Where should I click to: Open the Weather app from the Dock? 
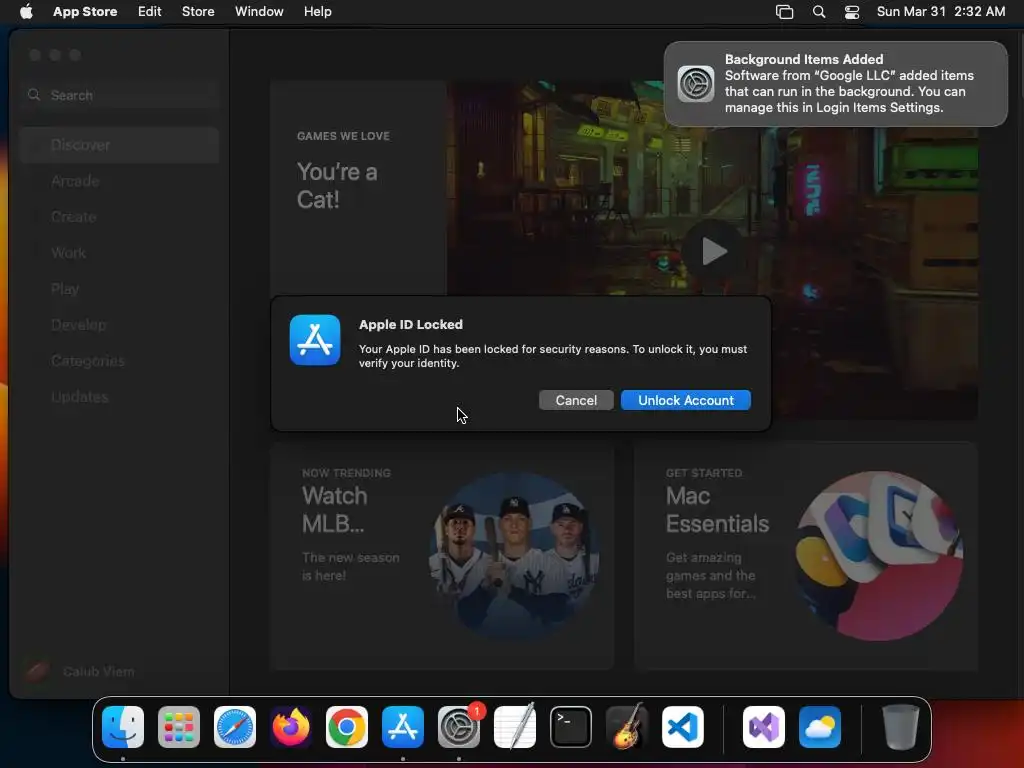820,727
